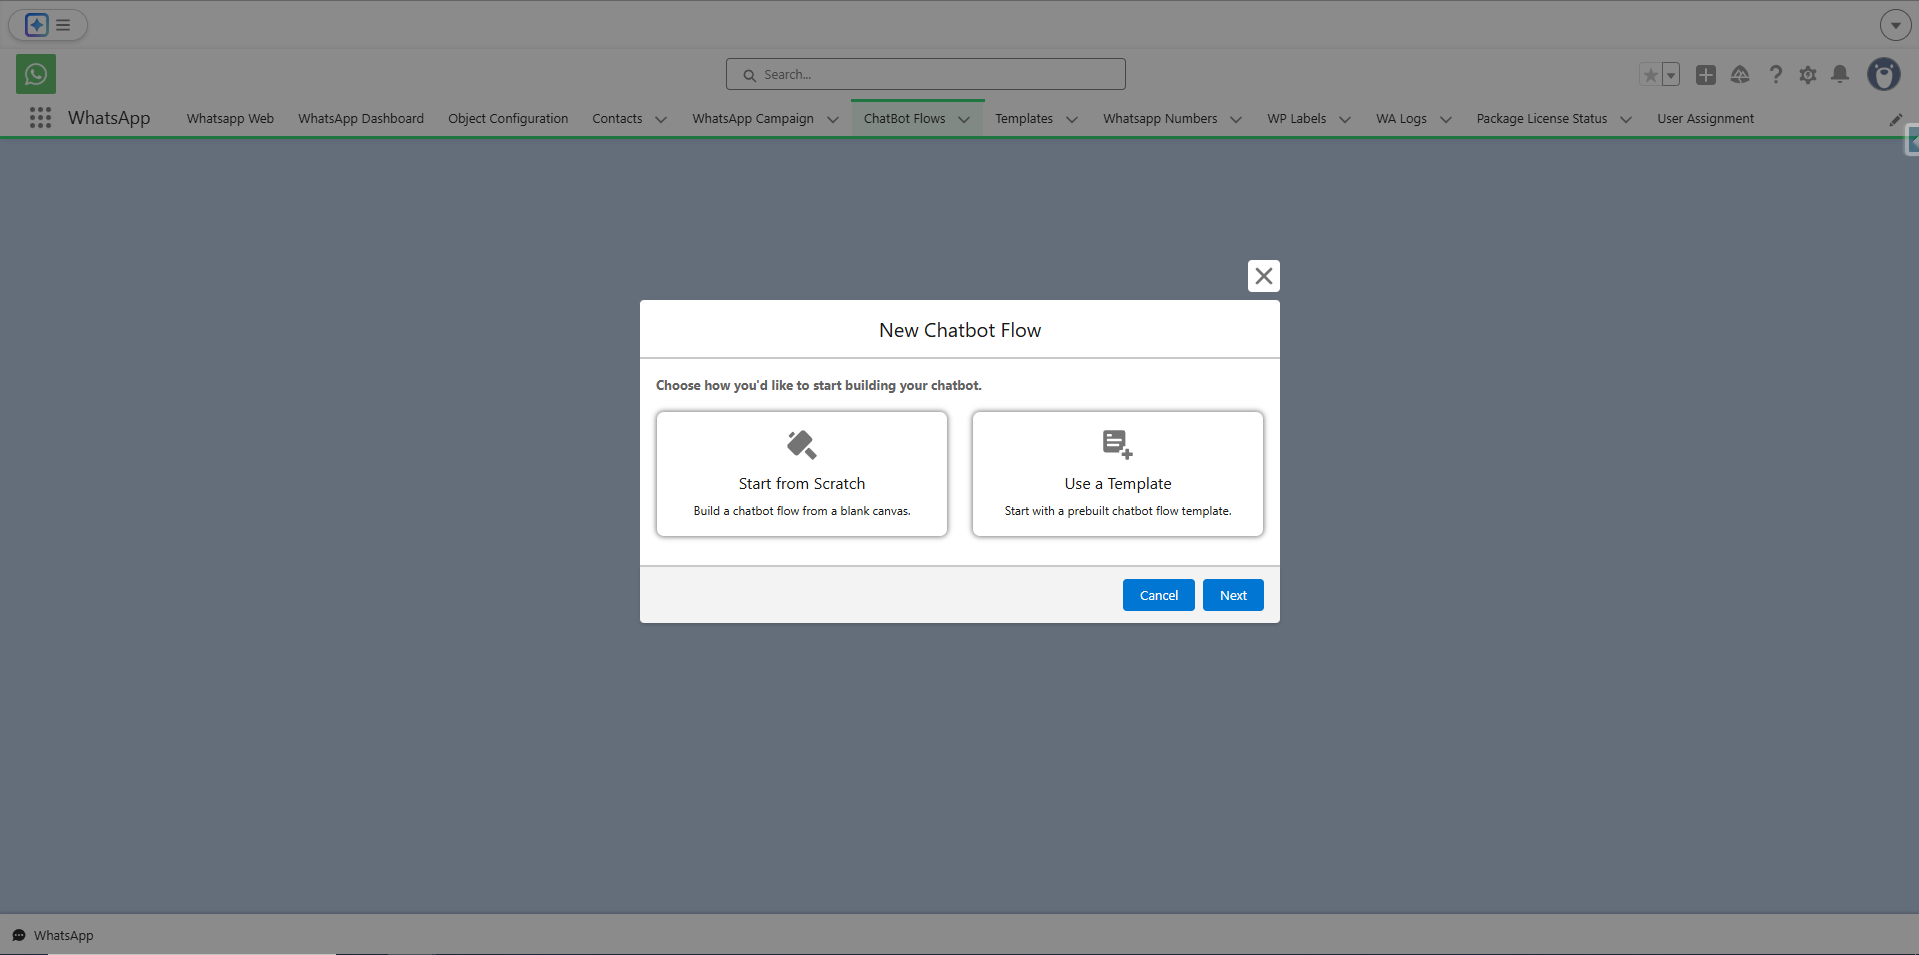This screenshot has height=955, width=1919.
Task: Click the Trailhead learning path icon
Action: pyautogui.click(x=1740, y=74)
